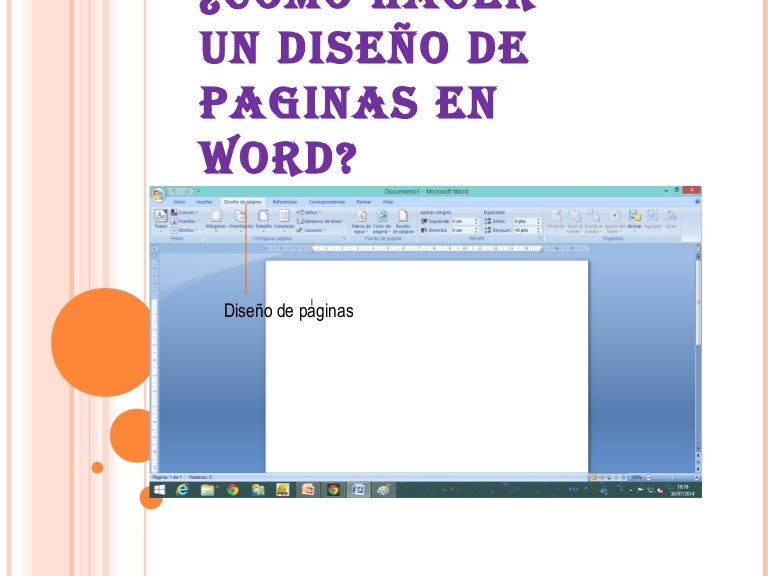Open the Referencias ribbon tab
Image resolution: width=768 pixels, height=576 pixels.
pos(284,202)
